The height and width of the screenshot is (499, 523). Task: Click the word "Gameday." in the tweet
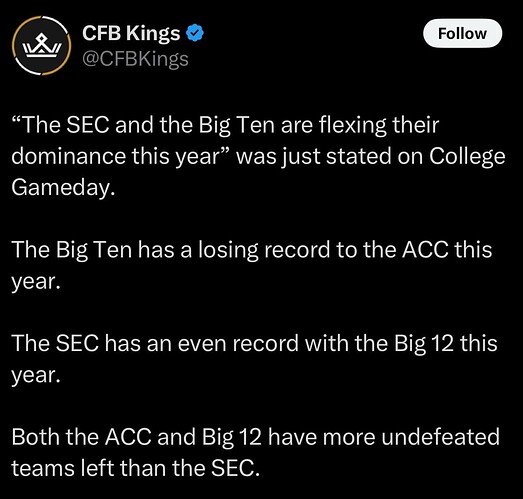tap(63, 188)
